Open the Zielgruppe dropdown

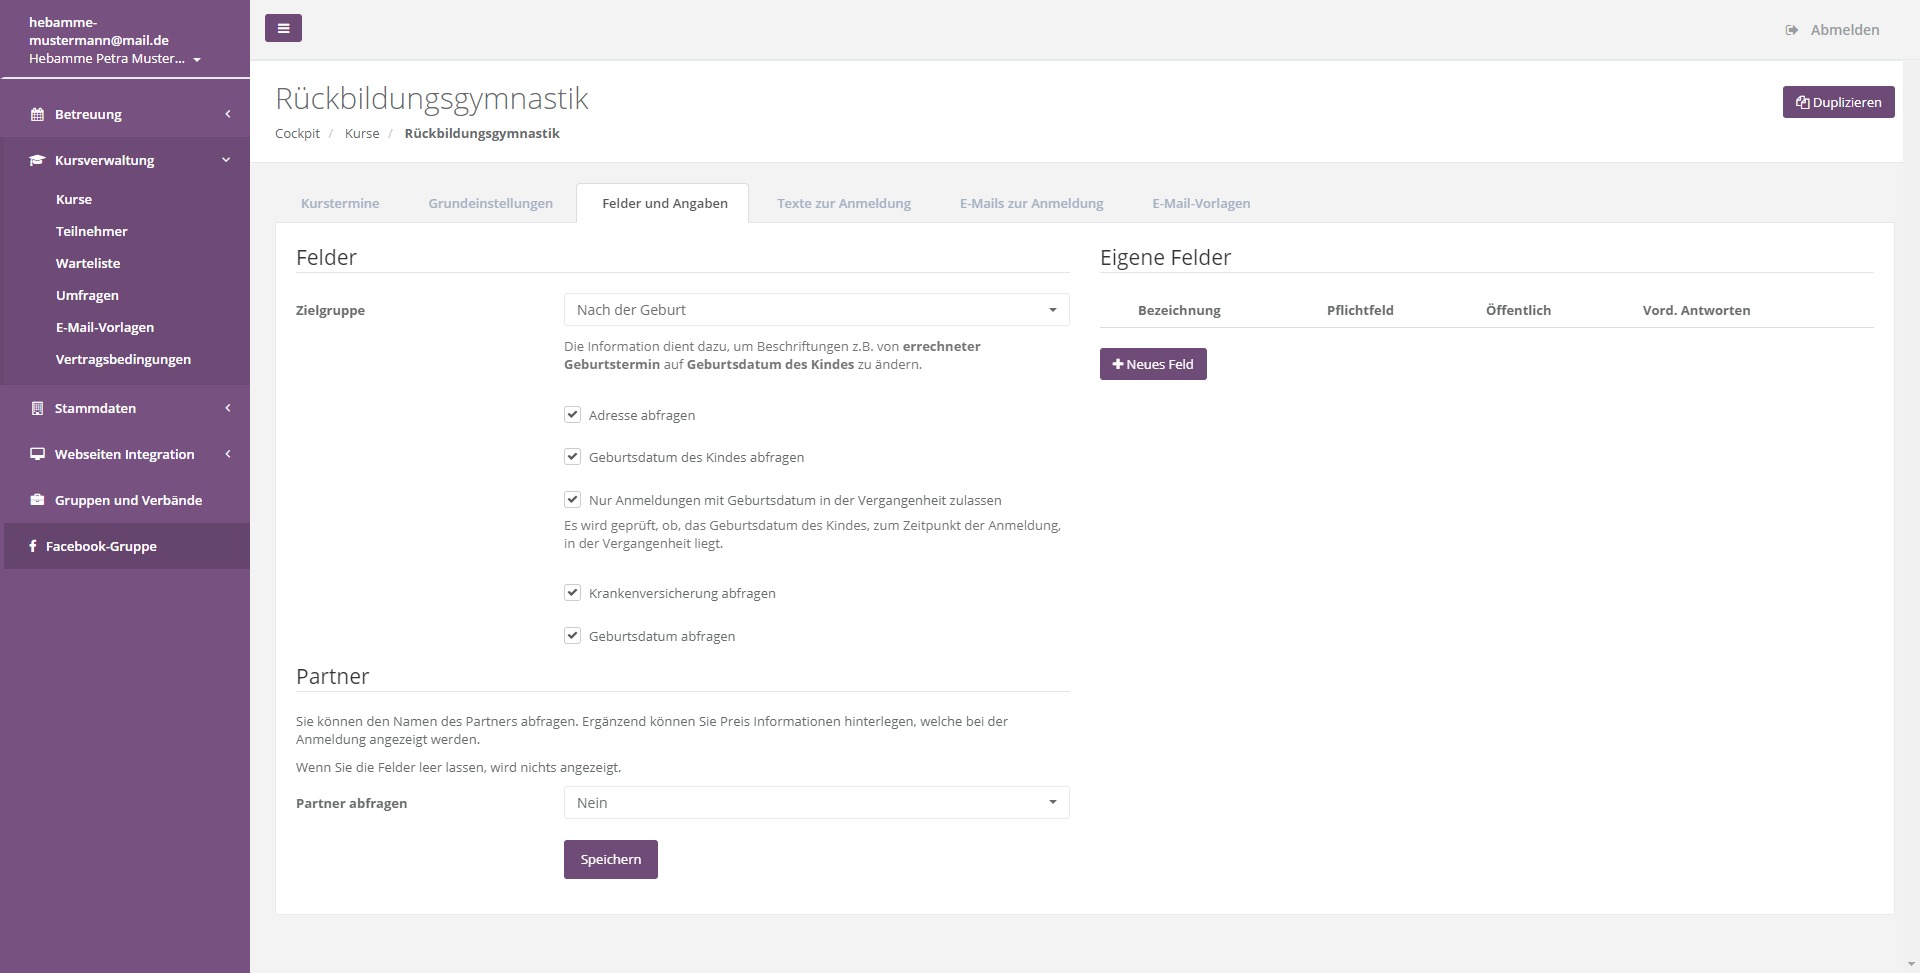816,310
